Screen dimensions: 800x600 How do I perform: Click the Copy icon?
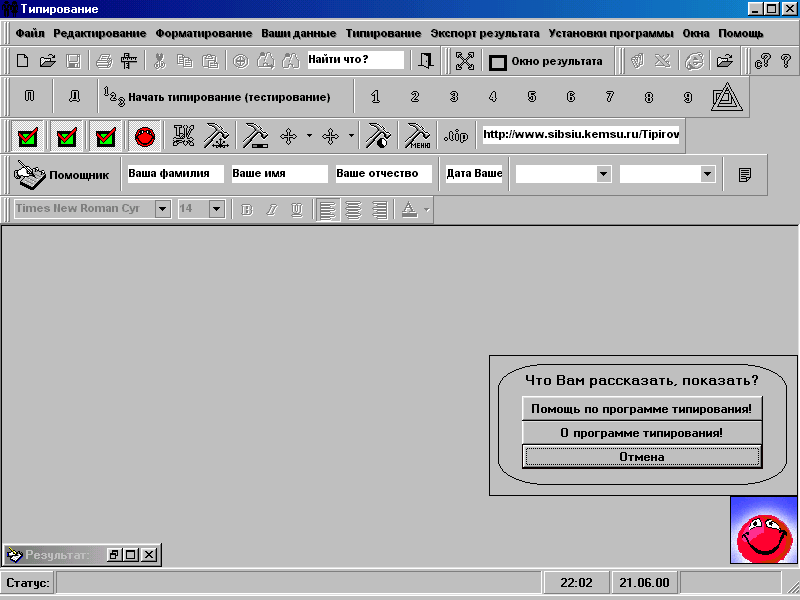[184, 61]
